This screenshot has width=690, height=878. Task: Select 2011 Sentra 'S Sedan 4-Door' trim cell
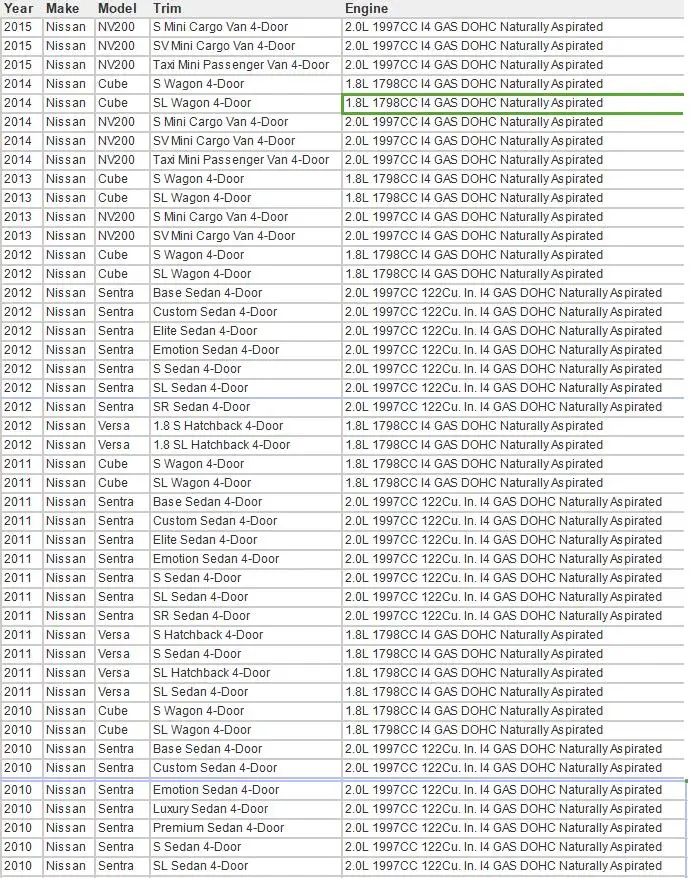tap(246, 579)
